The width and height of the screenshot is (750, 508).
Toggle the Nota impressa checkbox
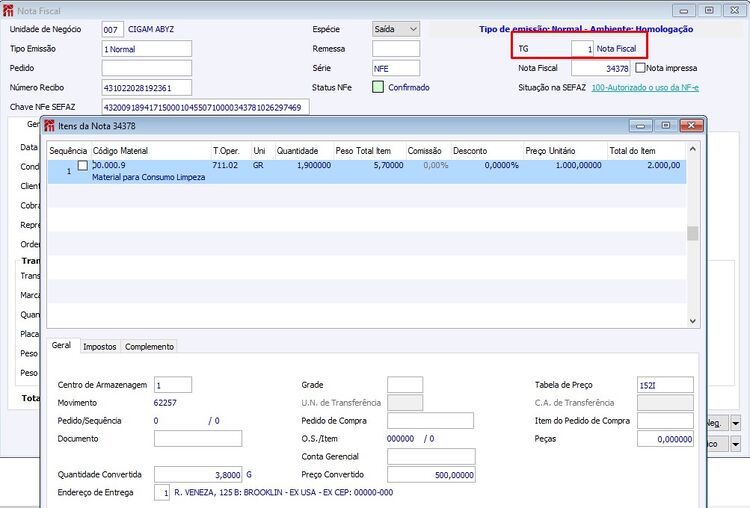pos(640,68)
